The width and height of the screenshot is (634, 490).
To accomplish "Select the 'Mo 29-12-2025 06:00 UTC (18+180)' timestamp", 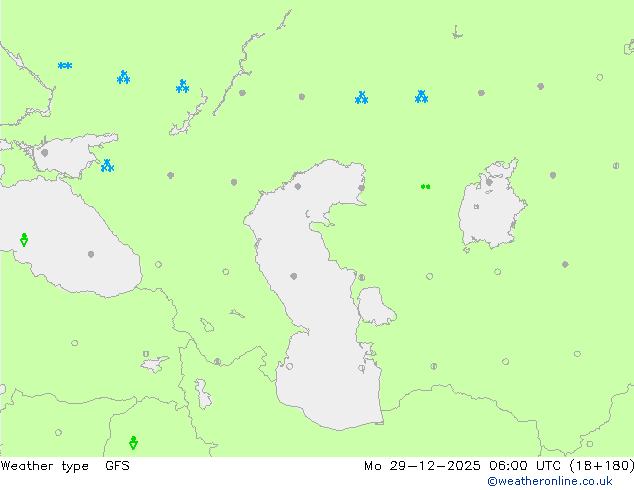I will pyautogui.click(x=499, y=466).
